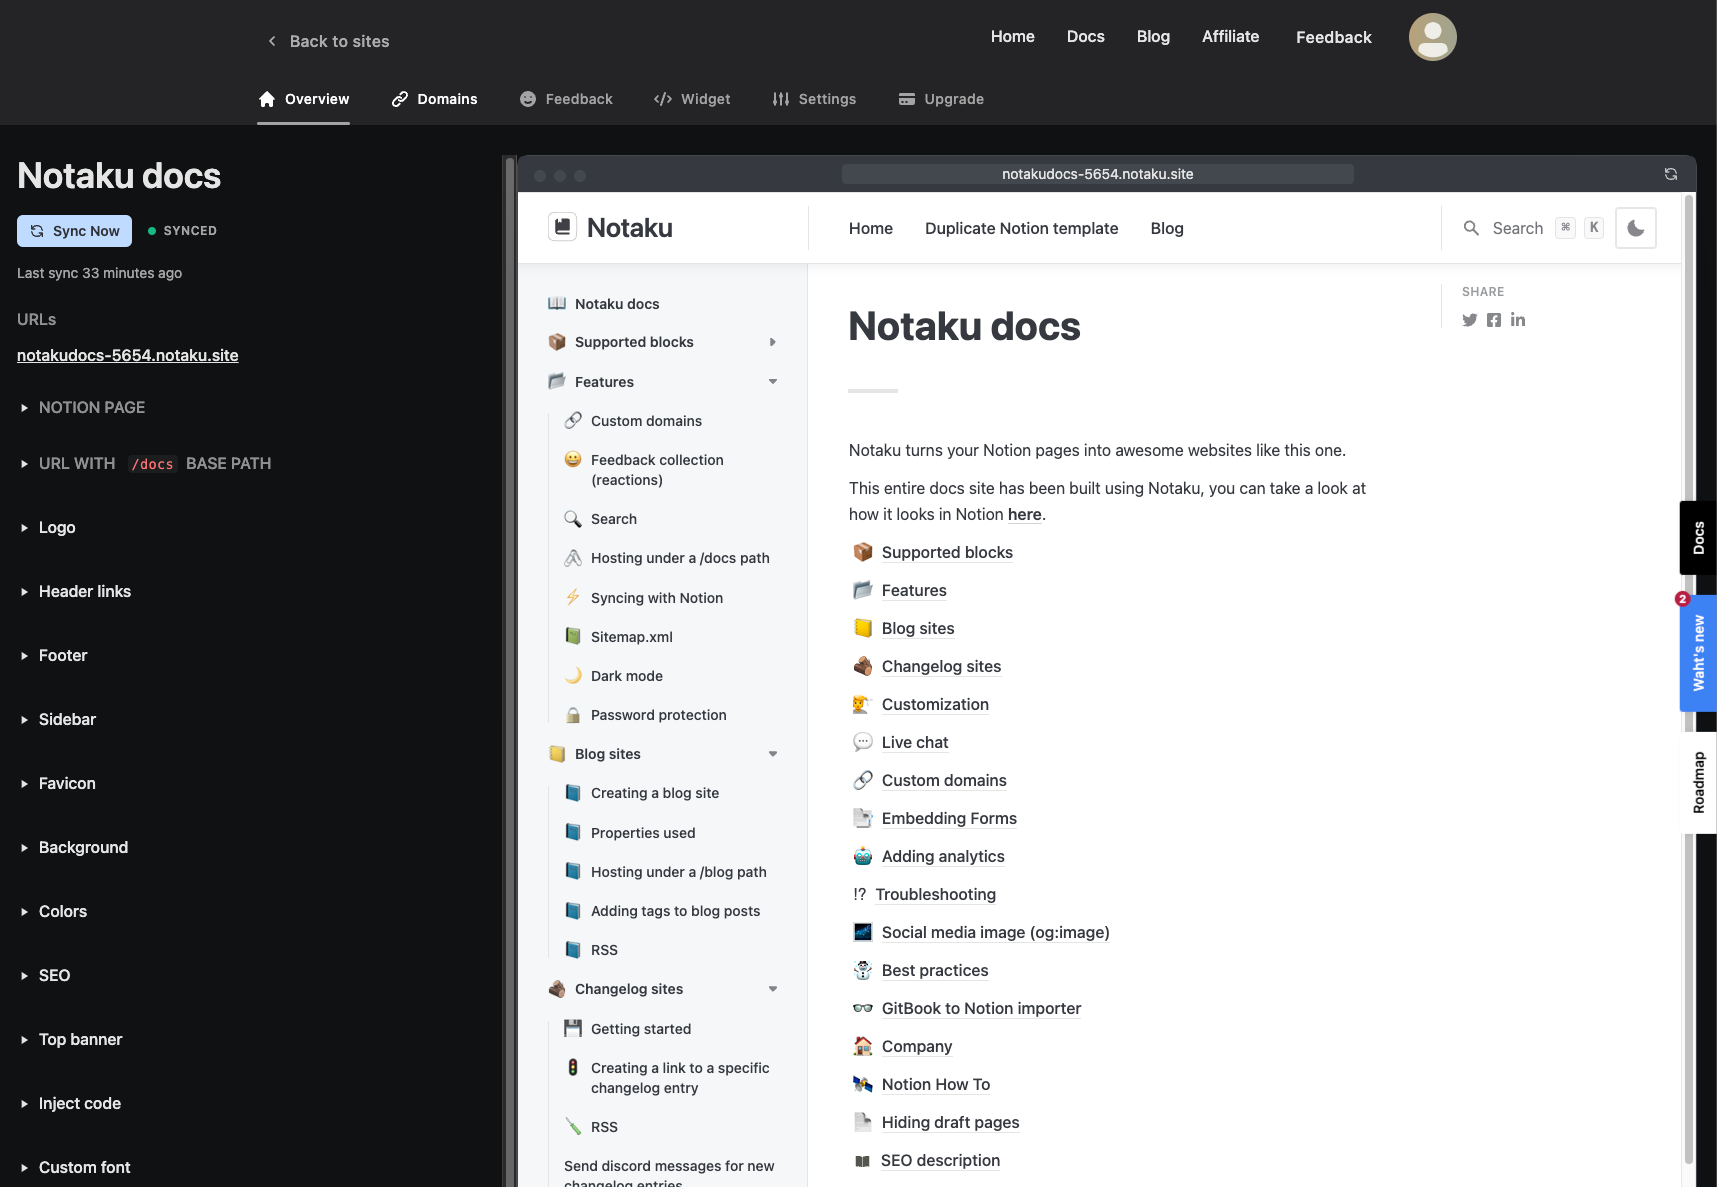Expand the Logo settings section
The image size is (1717, 1187).
pyautogui.click(x=47, y=528)
